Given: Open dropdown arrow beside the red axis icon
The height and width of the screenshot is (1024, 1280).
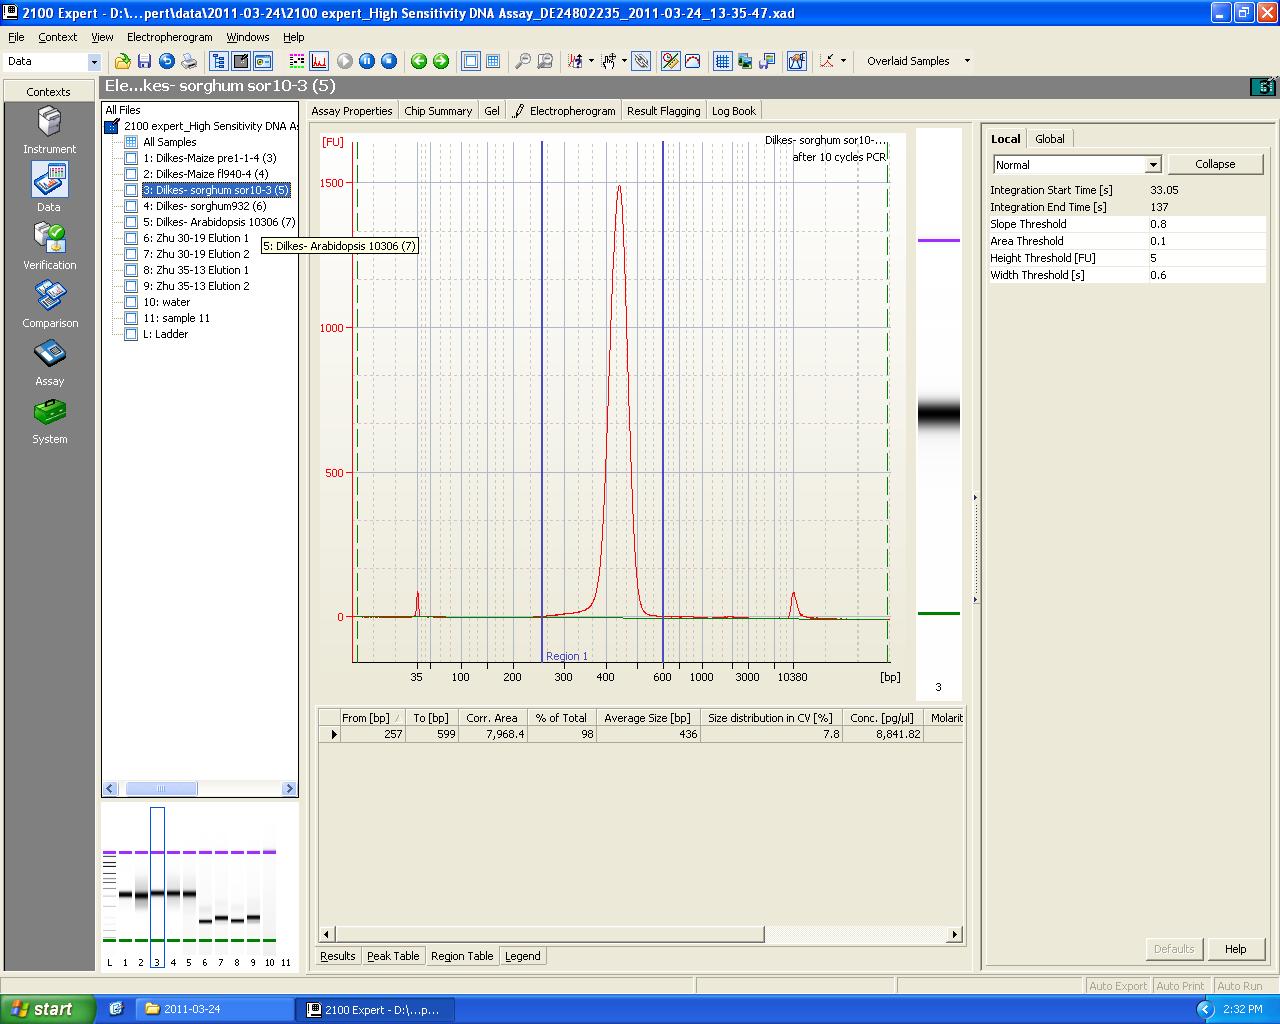Looking at the screenshot, I should (843, 61).
